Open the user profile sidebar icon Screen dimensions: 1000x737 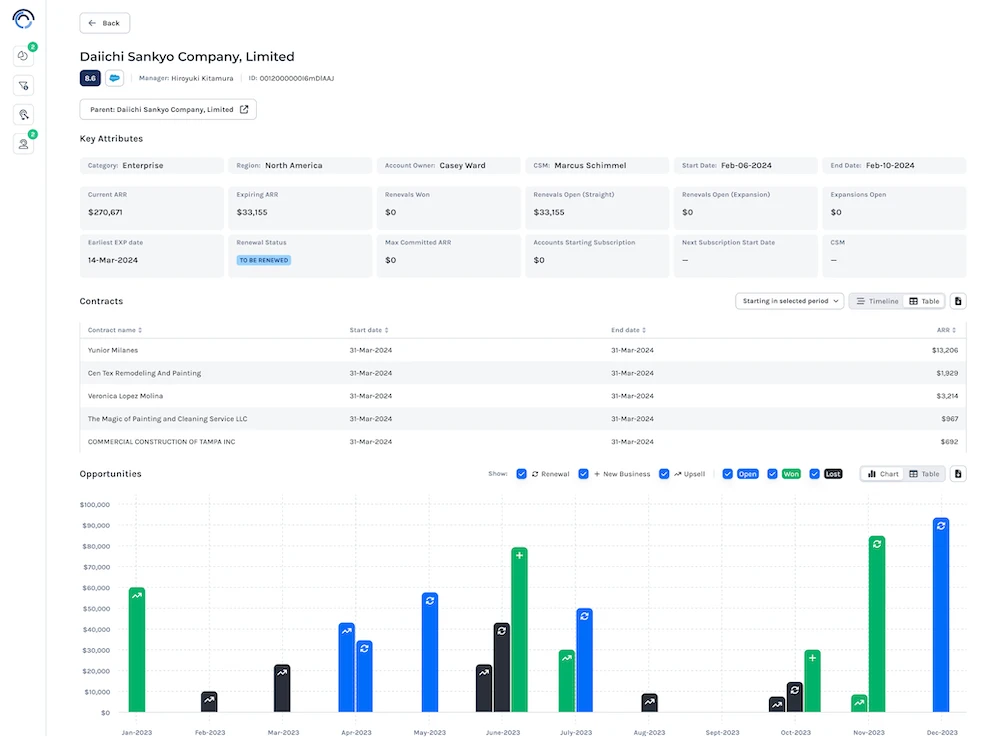pyautogui.click(x=23, y=144)
